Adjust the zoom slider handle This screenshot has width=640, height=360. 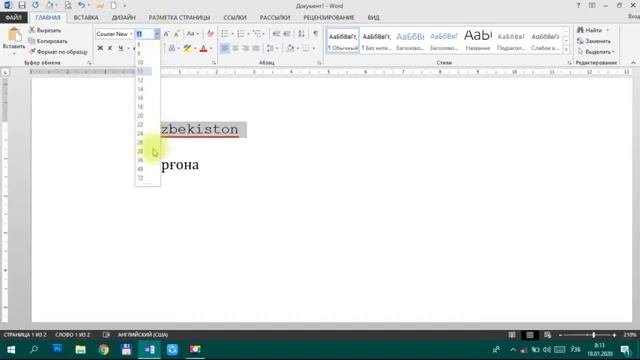pos(593,335)
